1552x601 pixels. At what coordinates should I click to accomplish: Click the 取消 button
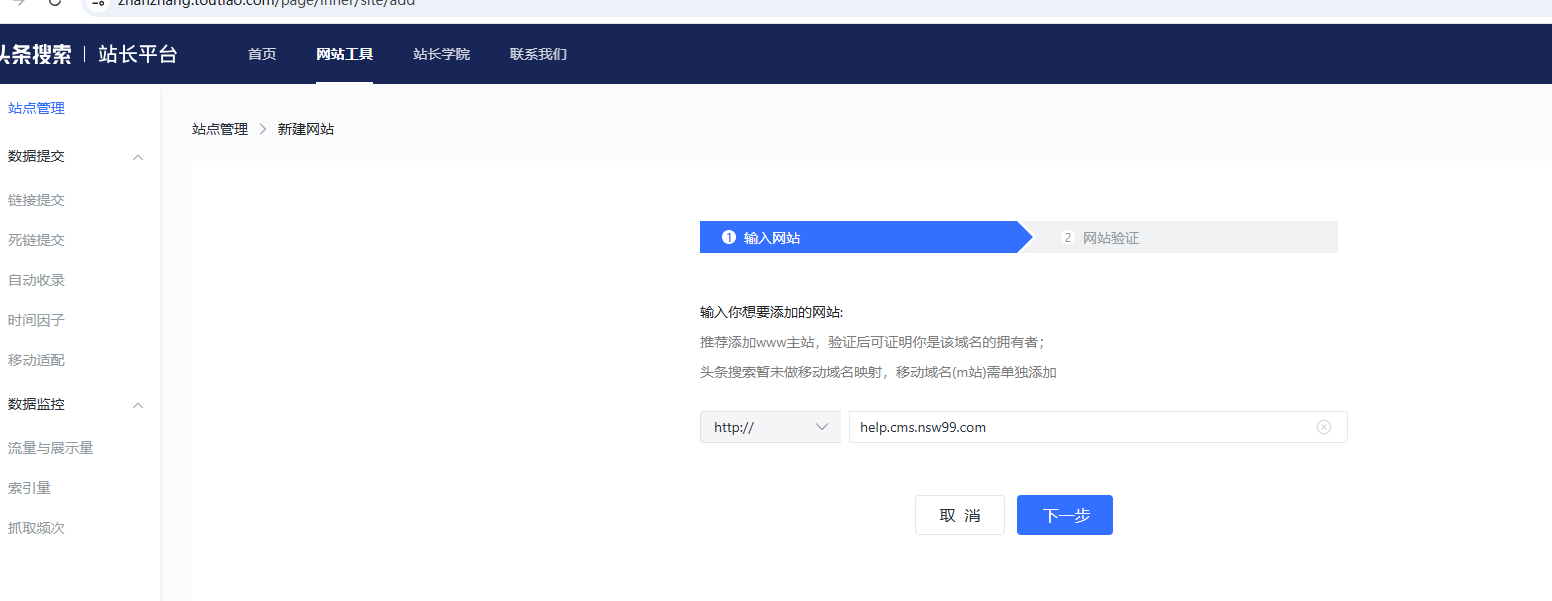tap(960, 515)
